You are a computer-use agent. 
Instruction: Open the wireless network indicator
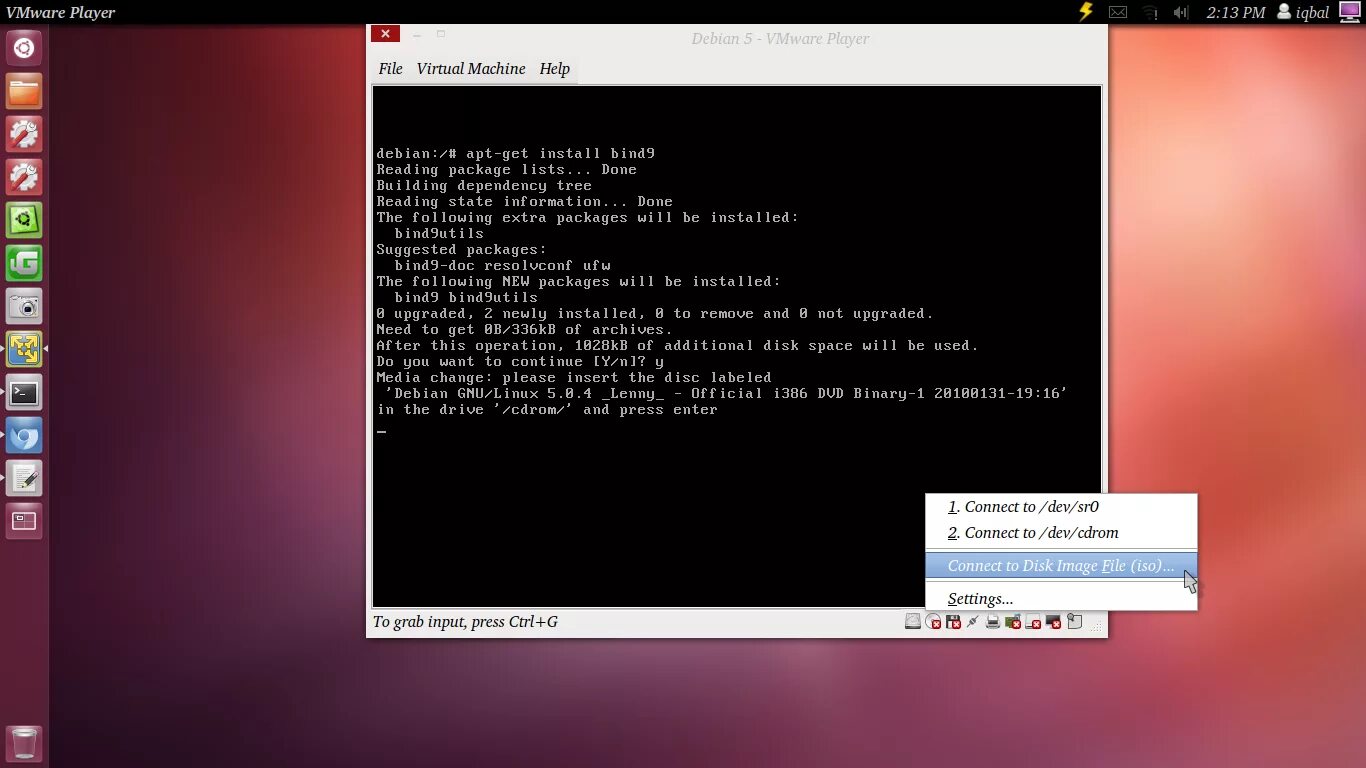[x=1150, y=12]
